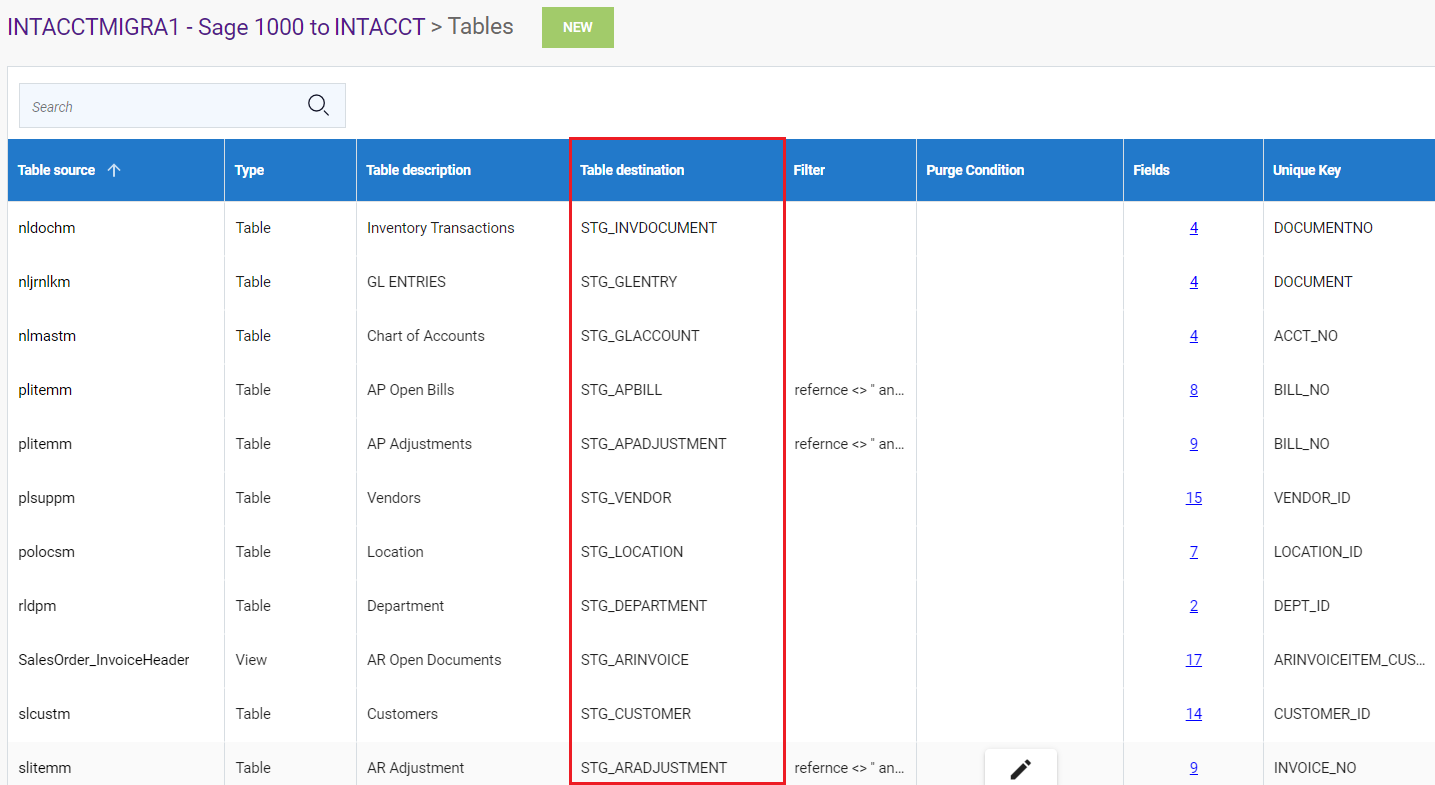Sort by the Table description column header

coord(418,170)
